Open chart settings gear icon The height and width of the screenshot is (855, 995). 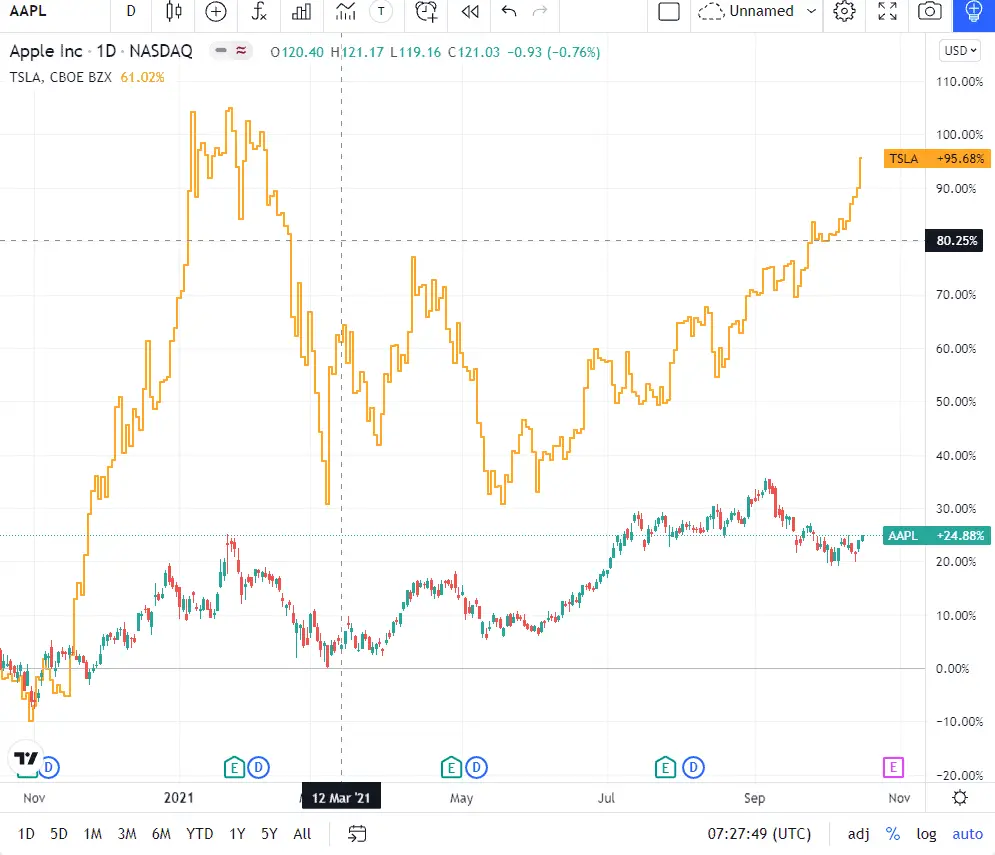[844, 11]
